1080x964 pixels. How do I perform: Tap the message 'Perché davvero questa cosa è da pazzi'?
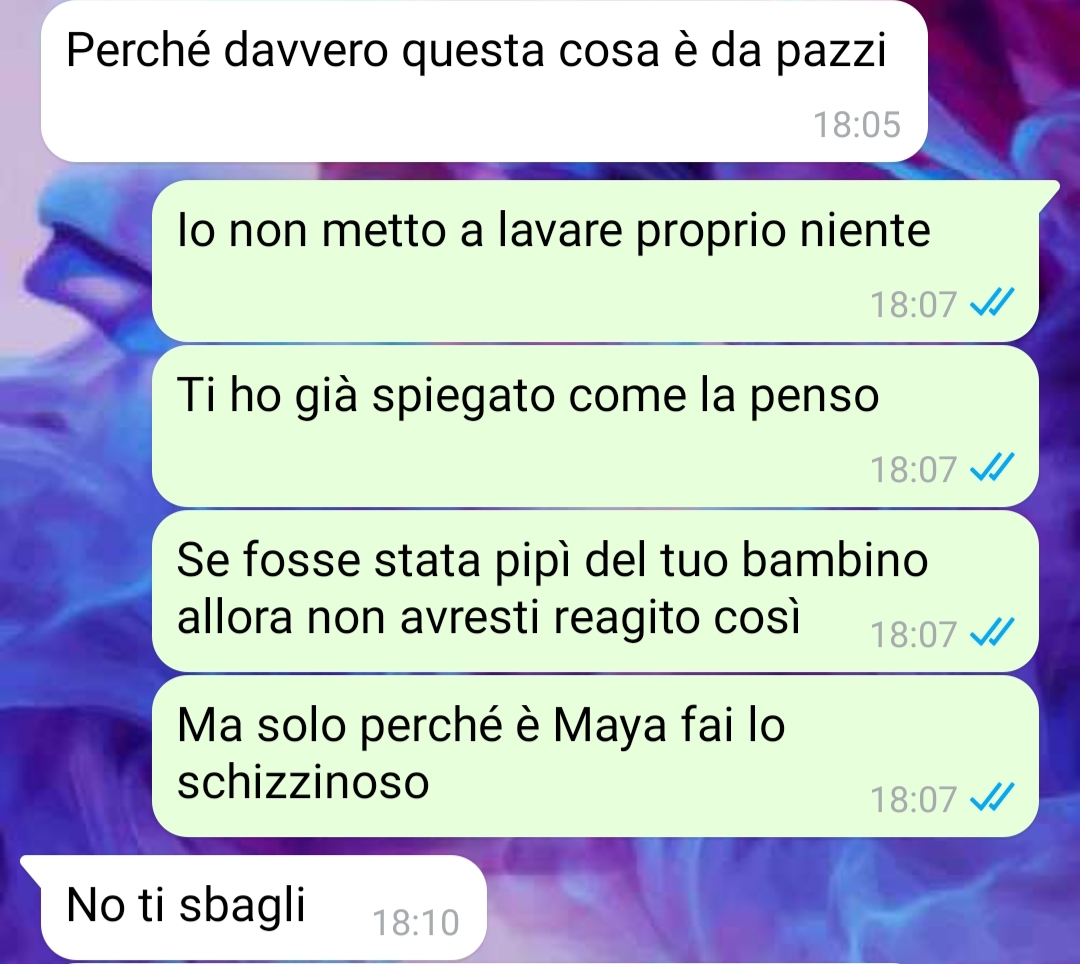coord(484,81)
